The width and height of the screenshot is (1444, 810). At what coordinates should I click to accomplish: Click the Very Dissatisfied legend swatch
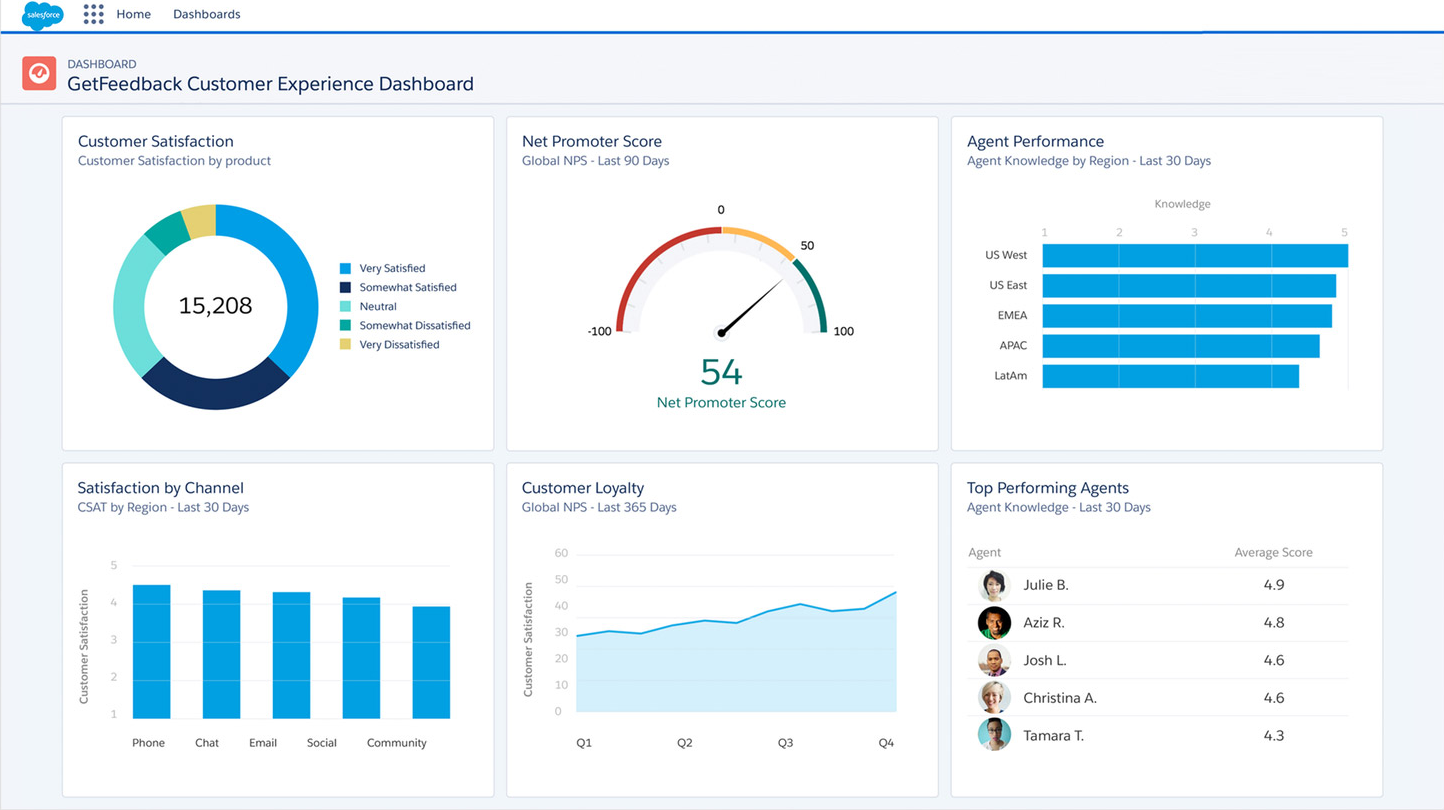coord(345,344)
